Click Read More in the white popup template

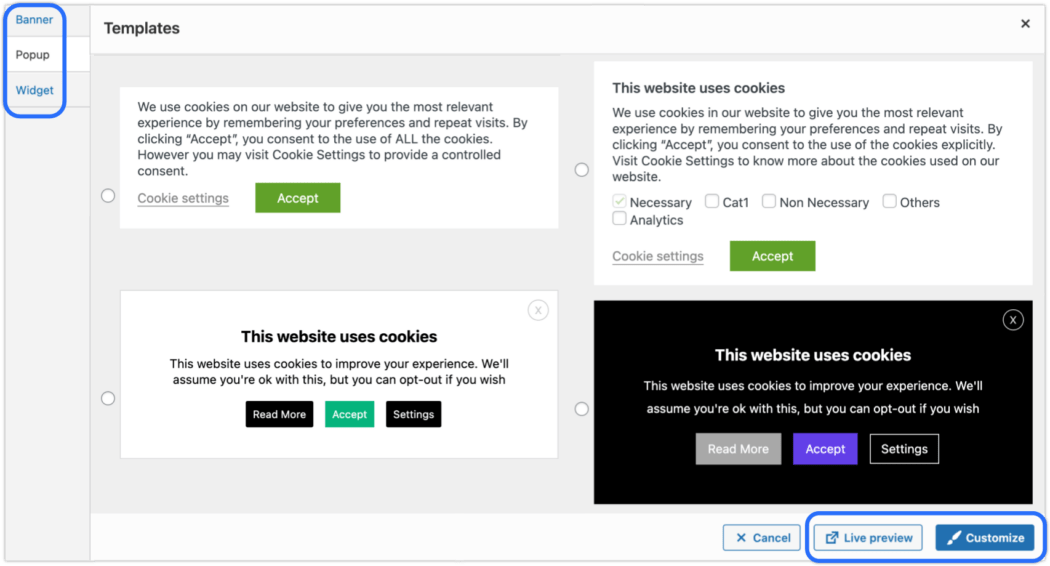(279, 414)
